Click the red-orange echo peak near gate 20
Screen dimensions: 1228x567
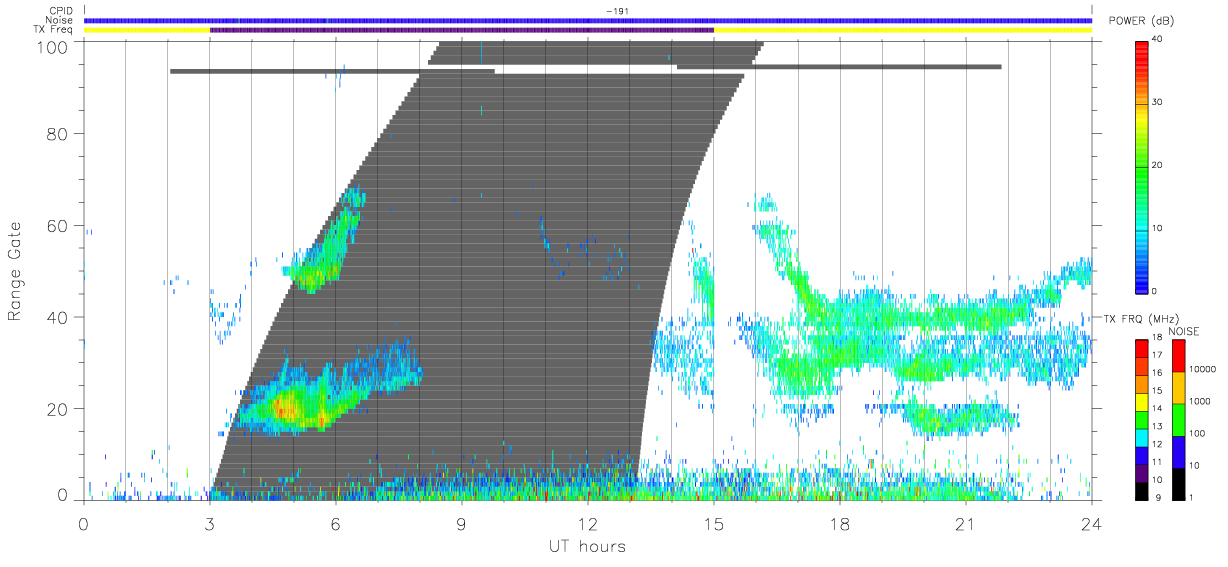click(284, 407)
